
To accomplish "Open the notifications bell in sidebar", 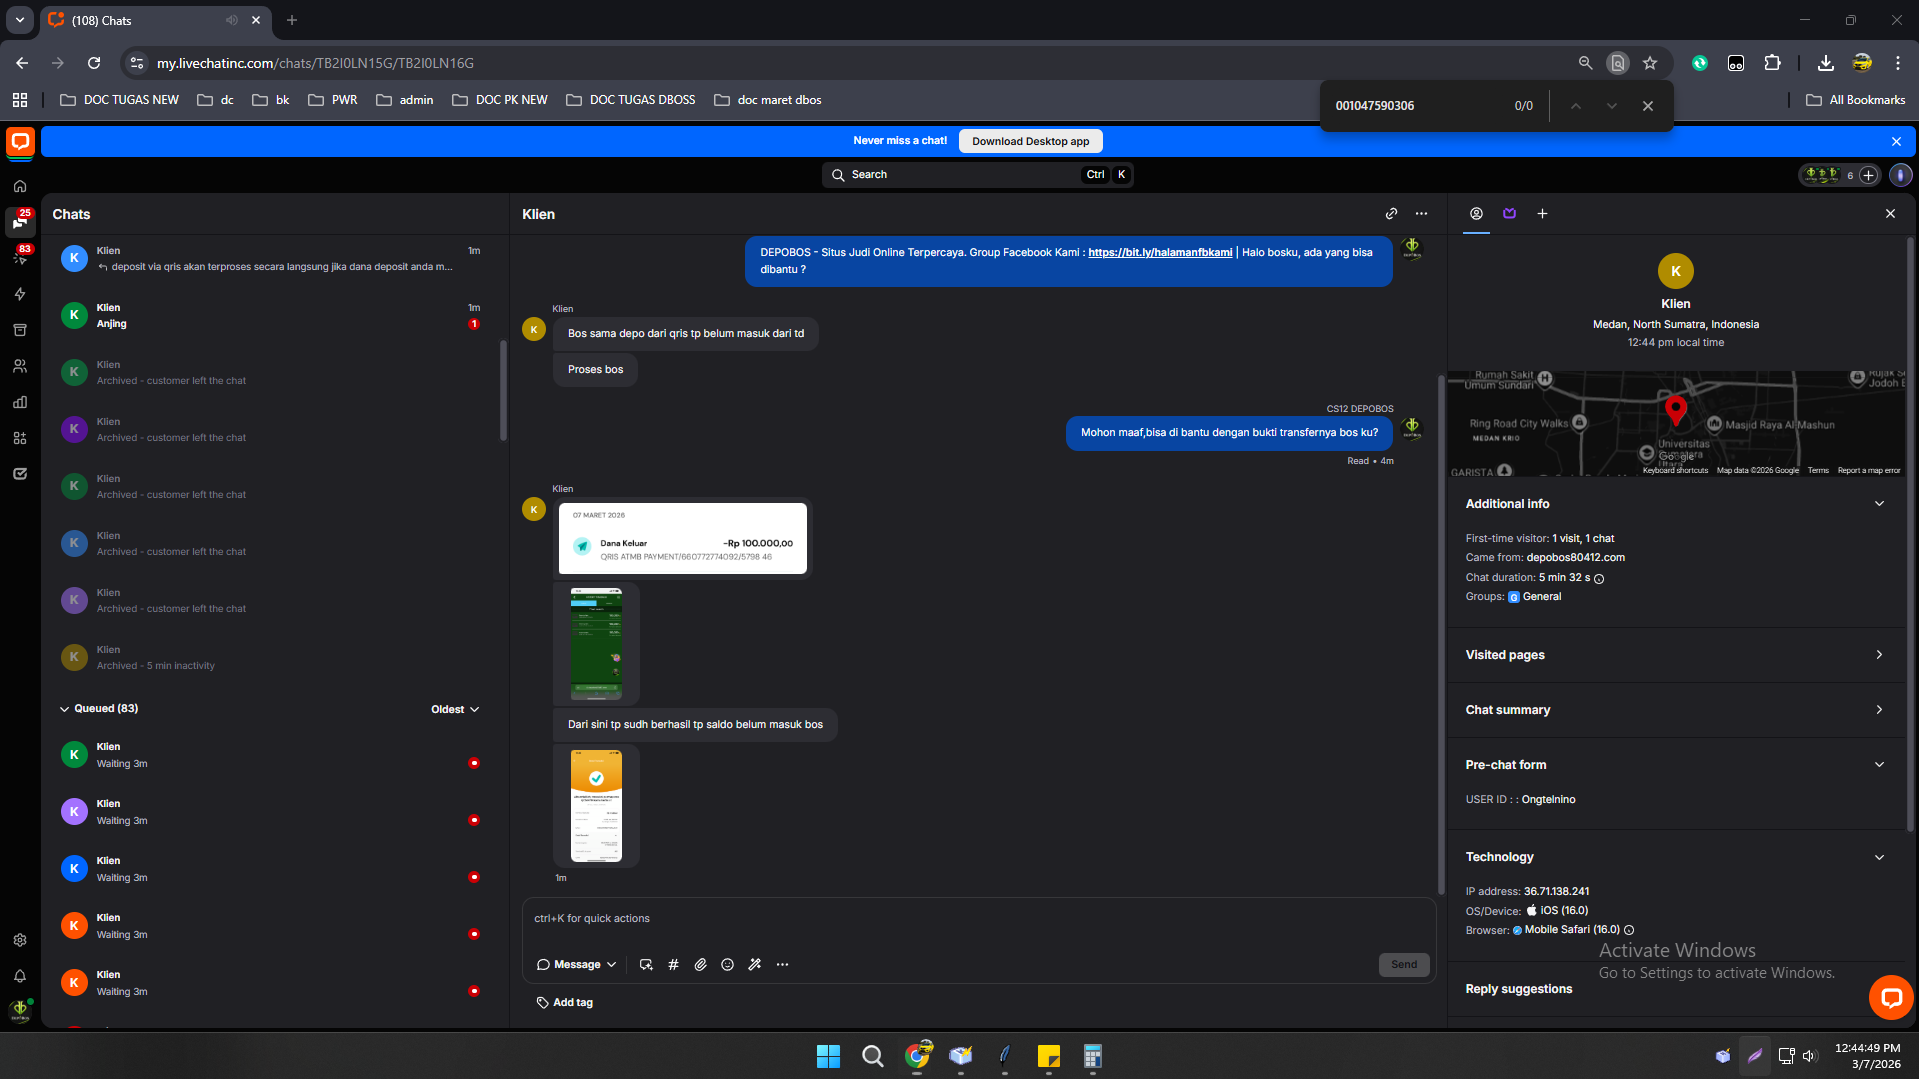I will (x=20, y=976).
